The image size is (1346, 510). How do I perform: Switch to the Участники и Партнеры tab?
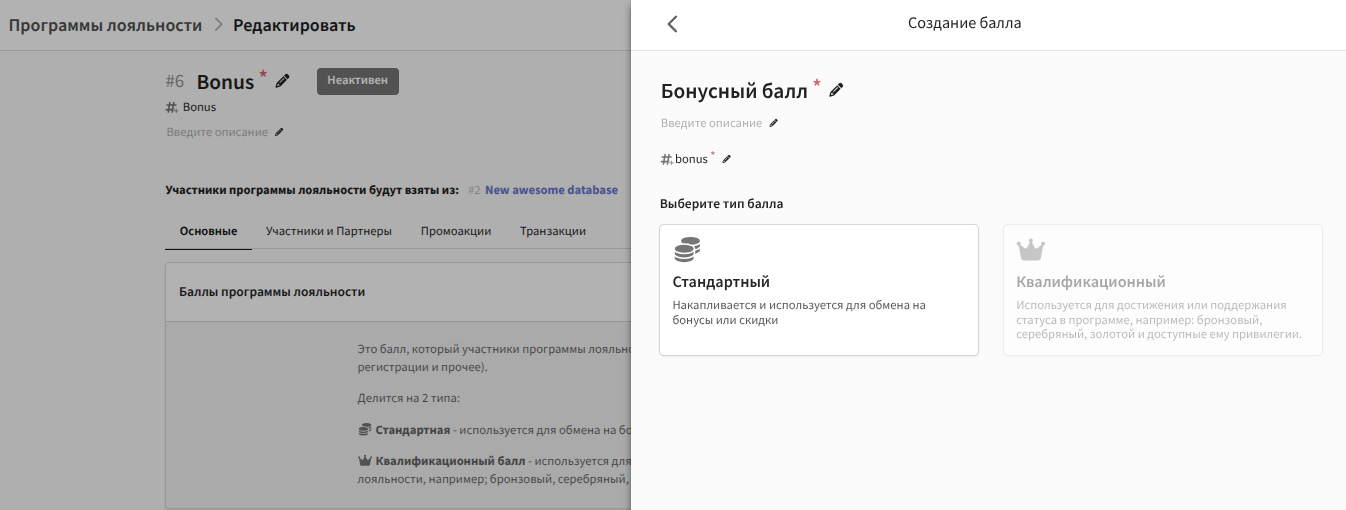coord(328,231)
